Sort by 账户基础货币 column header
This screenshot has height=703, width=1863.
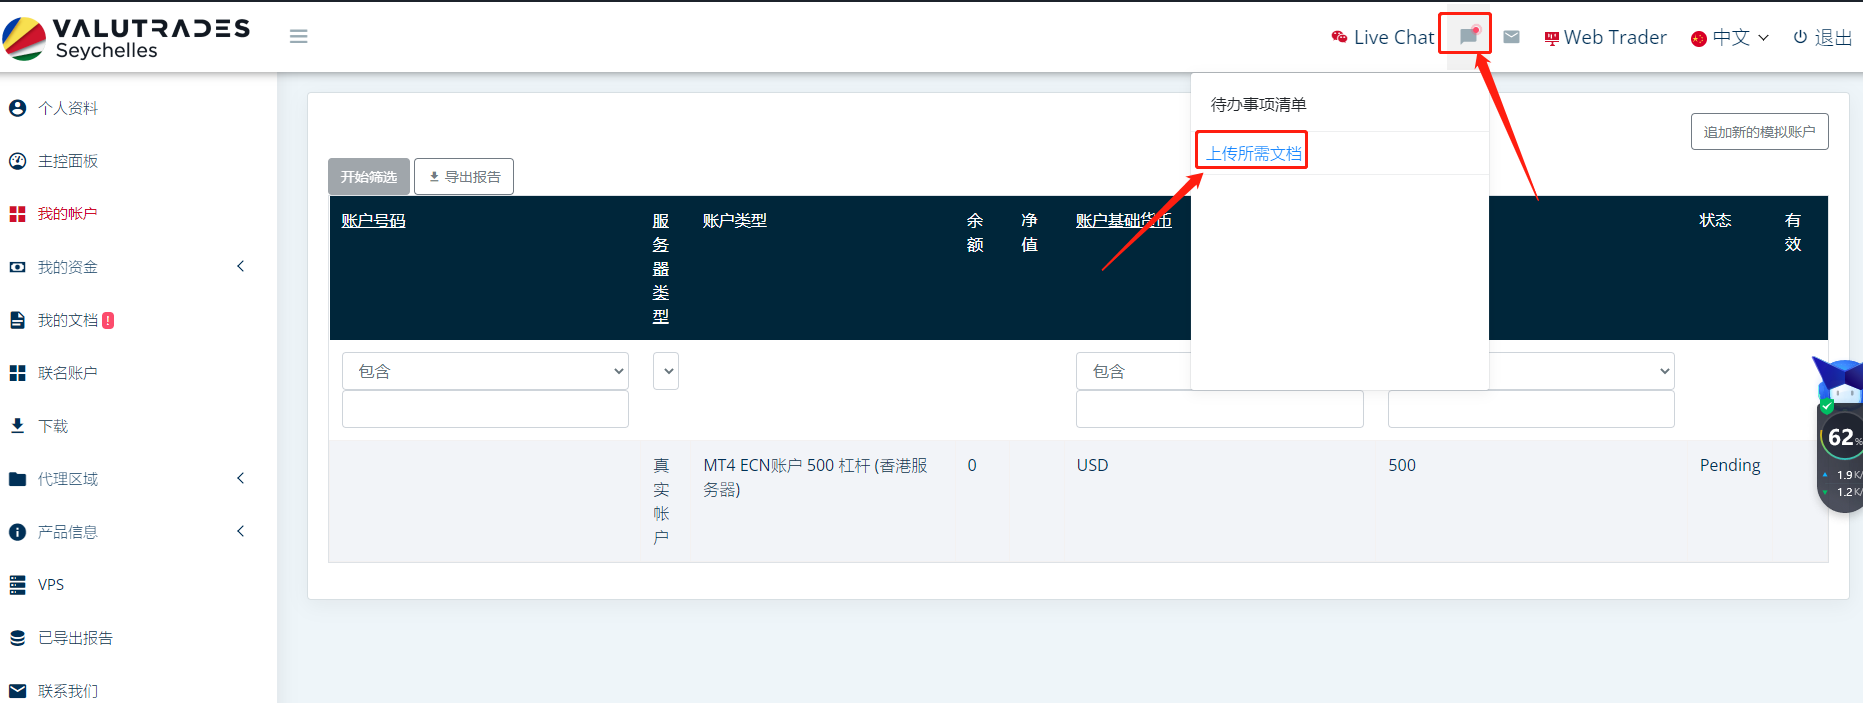(1123, 221)
